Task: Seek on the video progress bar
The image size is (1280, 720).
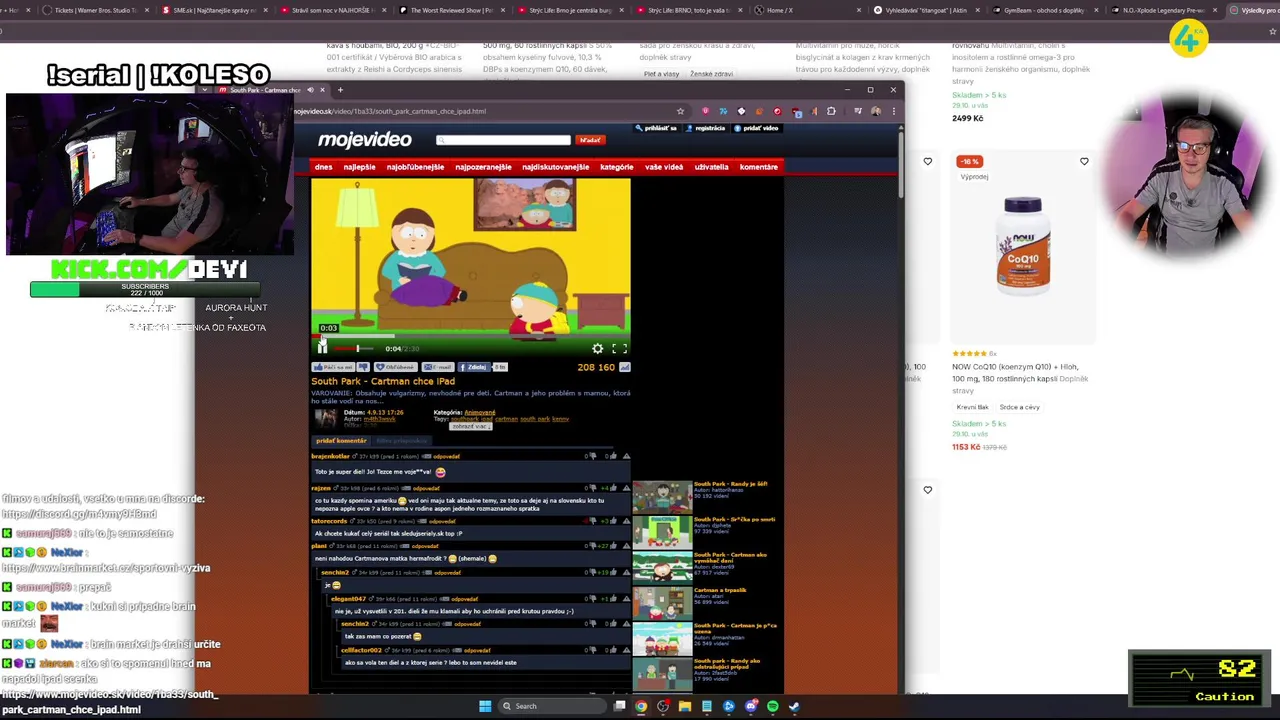Action: pos(470,335)
